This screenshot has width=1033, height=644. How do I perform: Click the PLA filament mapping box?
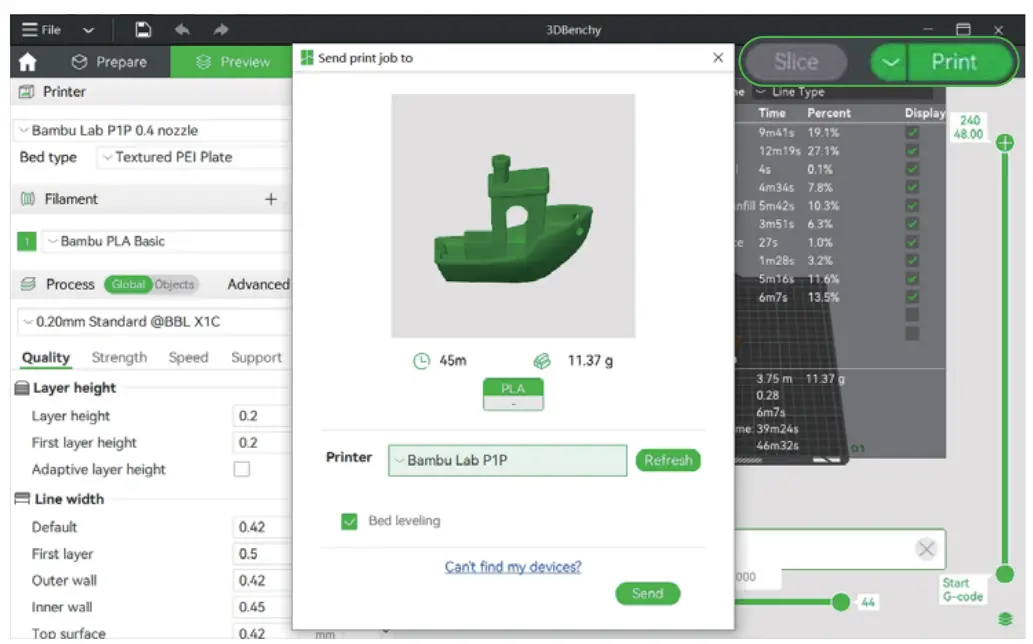pos(513,394)
